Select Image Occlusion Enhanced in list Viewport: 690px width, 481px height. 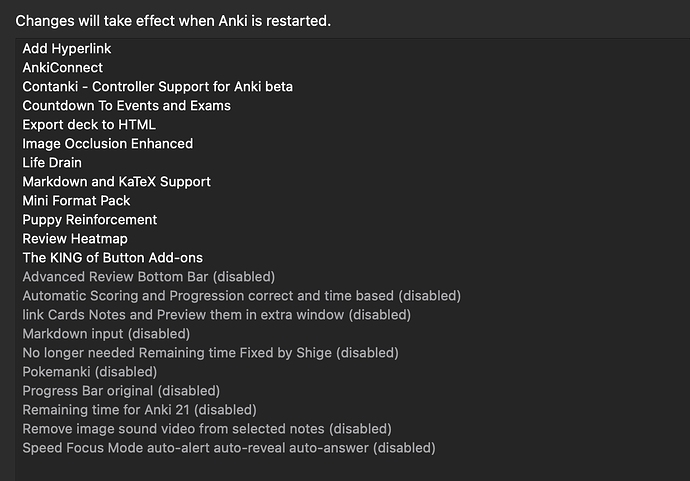107,143
